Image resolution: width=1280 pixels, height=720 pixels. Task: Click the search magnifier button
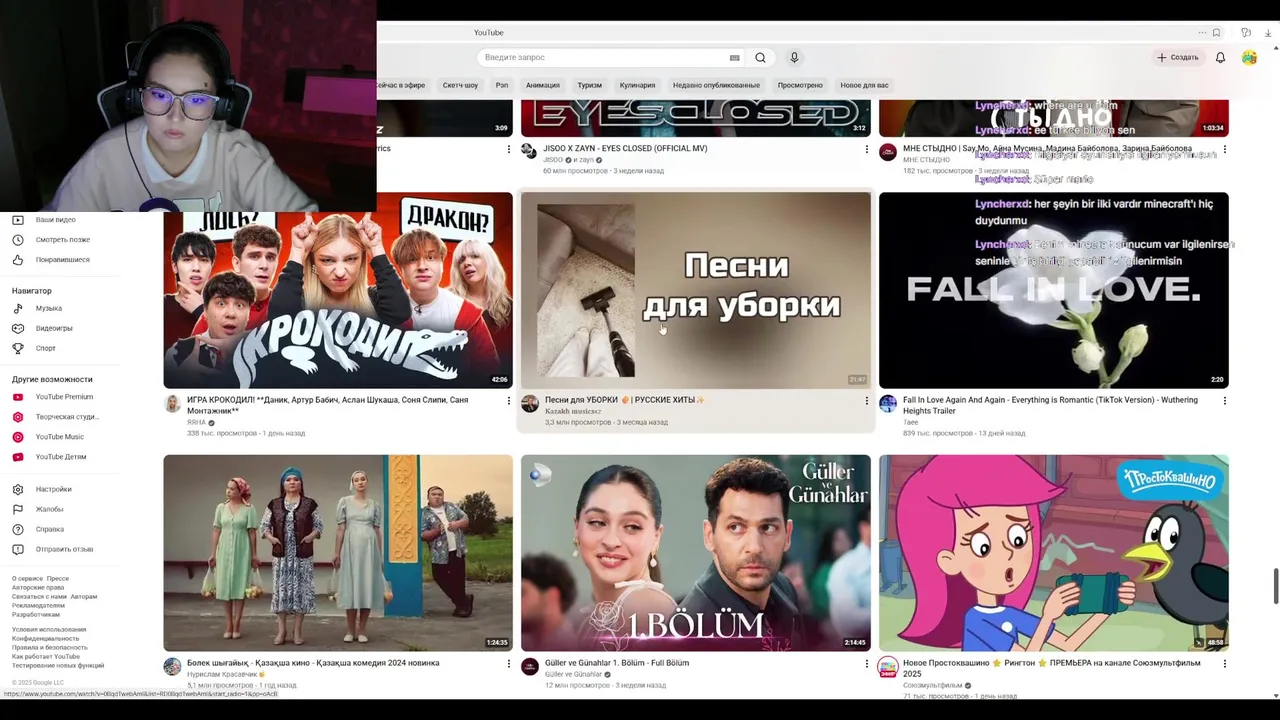coord(760,57)
